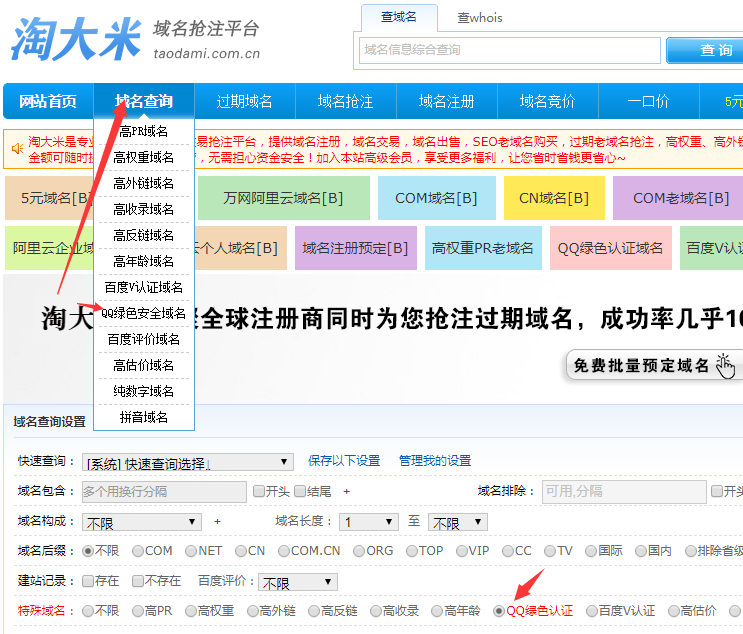This screenshot has width=743, height=634.
Task: Open the 网站首页 nav item
Action: (48, 101)
